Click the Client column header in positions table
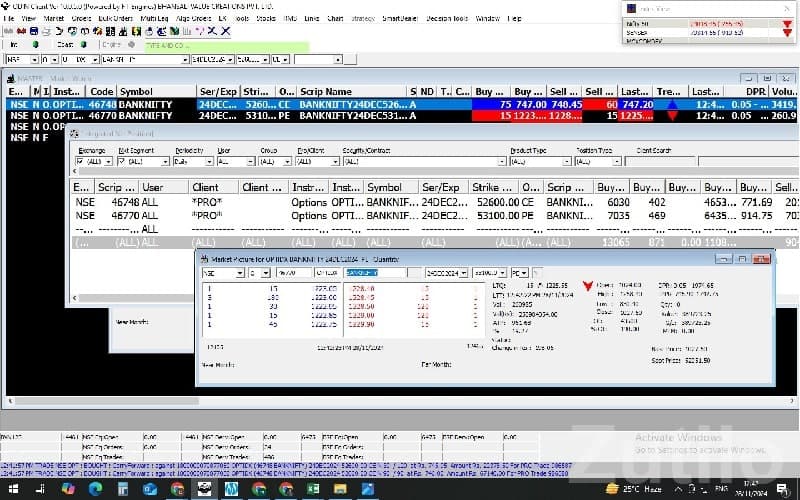 (x=205, y=187)
